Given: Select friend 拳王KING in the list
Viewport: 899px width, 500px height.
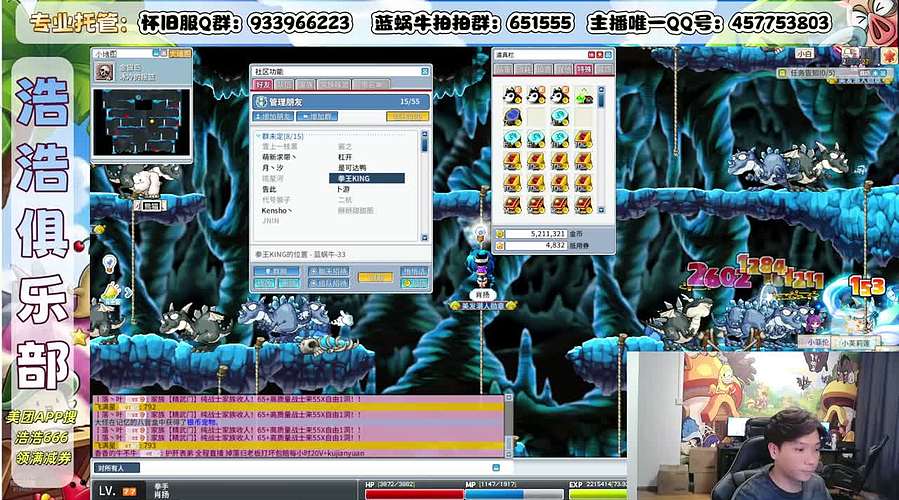Looking at the screenshot, I should point(367,178).
